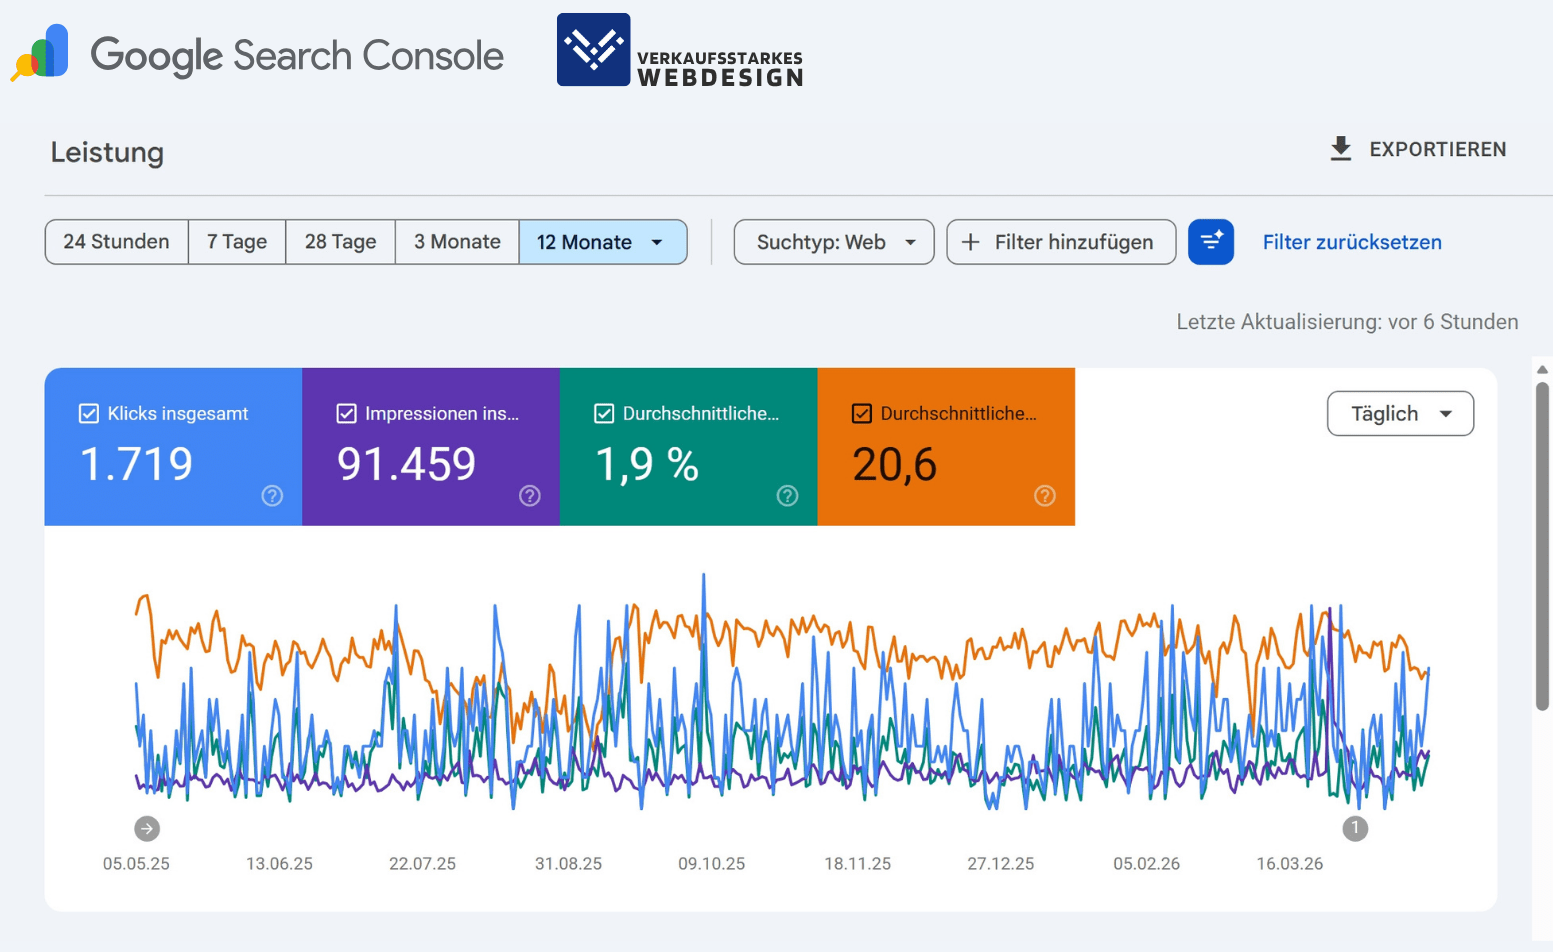Click the EXPORTIEREN button
The image size is (1553, 952).
pyautogui.click(x=1437, y=148)
